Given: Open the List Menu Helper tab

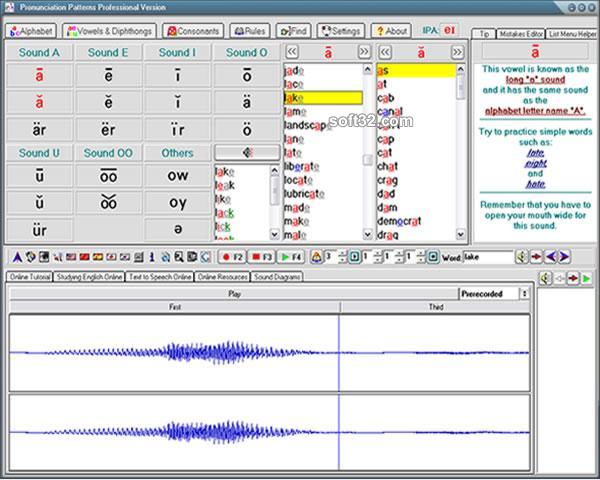Looking at the screenshot, I should (572, 34).
